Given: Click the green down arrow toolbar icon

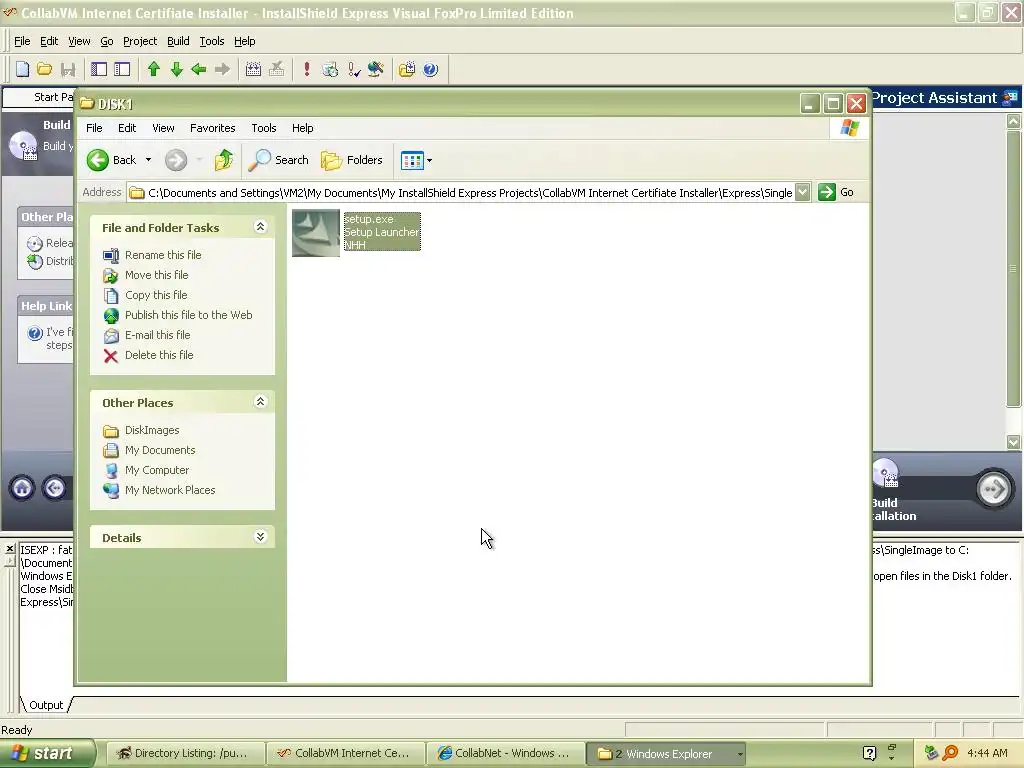Looking at the screenshot, I should pyautogui.click(x=176, y=69).
